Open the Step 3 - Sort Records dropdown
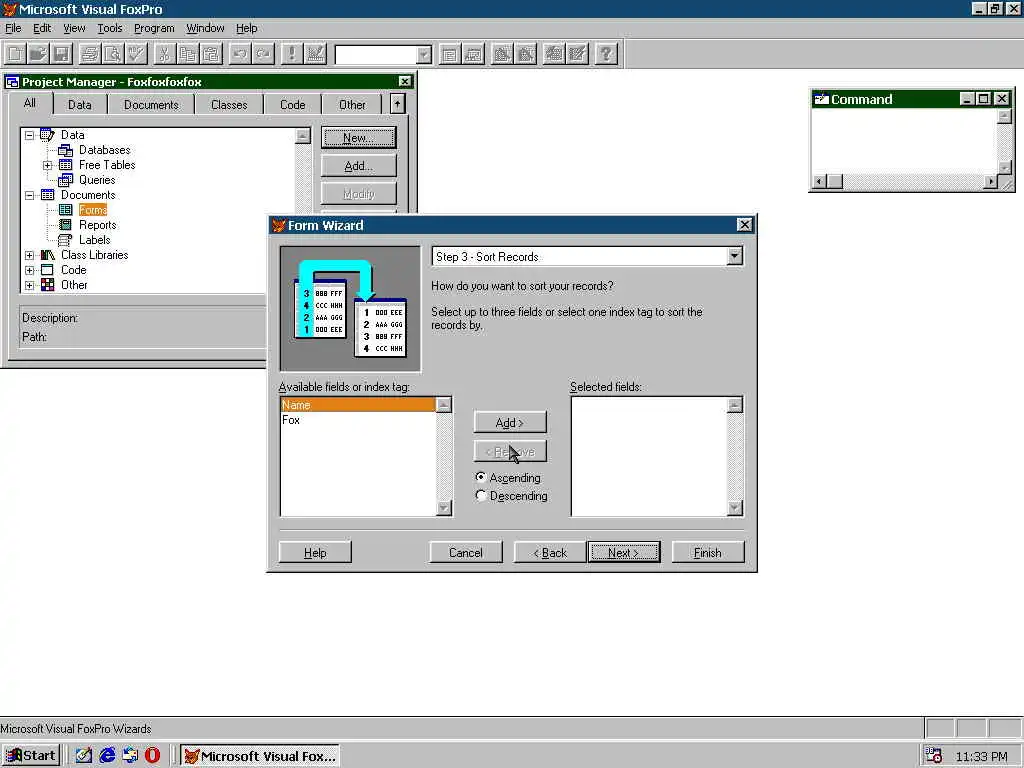Screen dimensions: 1024x768 tap(735, 257)
